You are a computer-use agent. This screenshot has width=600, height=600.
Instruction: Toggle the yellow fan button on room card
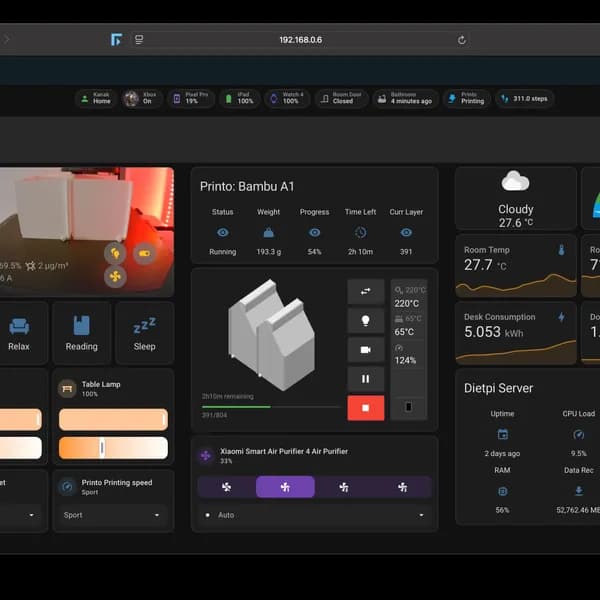(115, 276)
